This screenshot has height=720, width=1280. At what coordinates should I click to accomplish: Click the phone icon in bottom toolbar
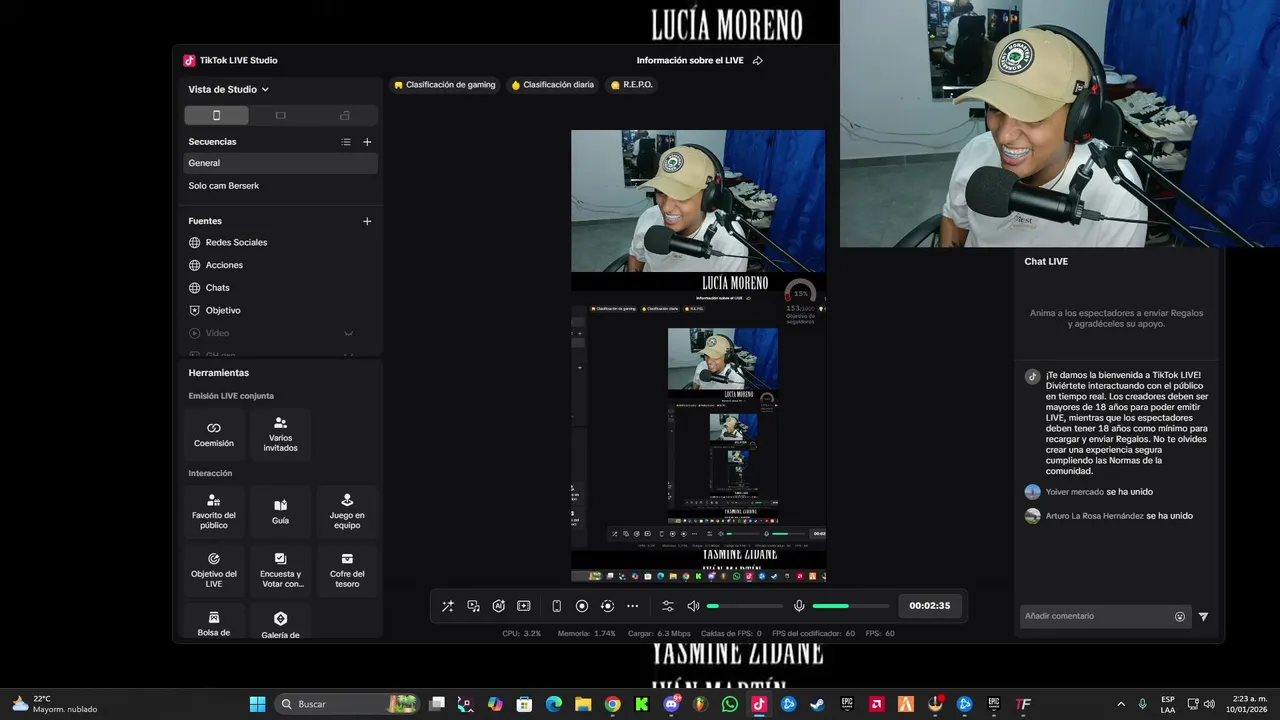point(556,606)
